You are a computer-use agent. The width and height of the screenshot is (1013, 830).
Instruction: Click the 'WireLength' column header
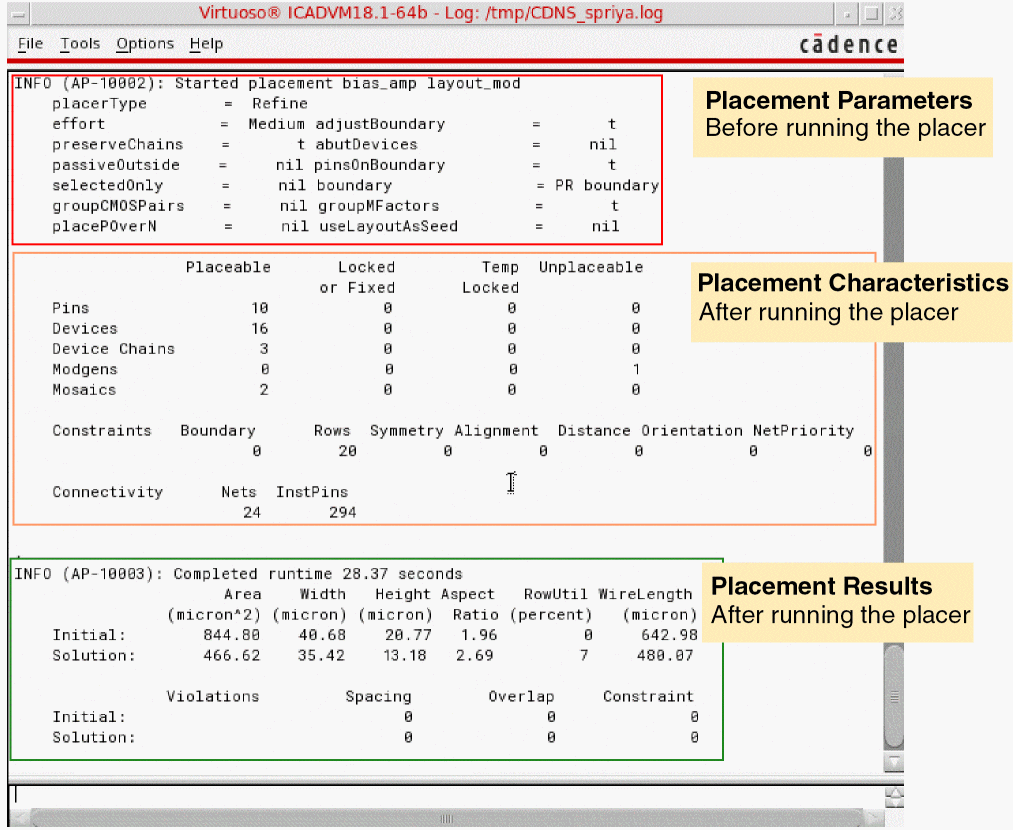point(645,594)
